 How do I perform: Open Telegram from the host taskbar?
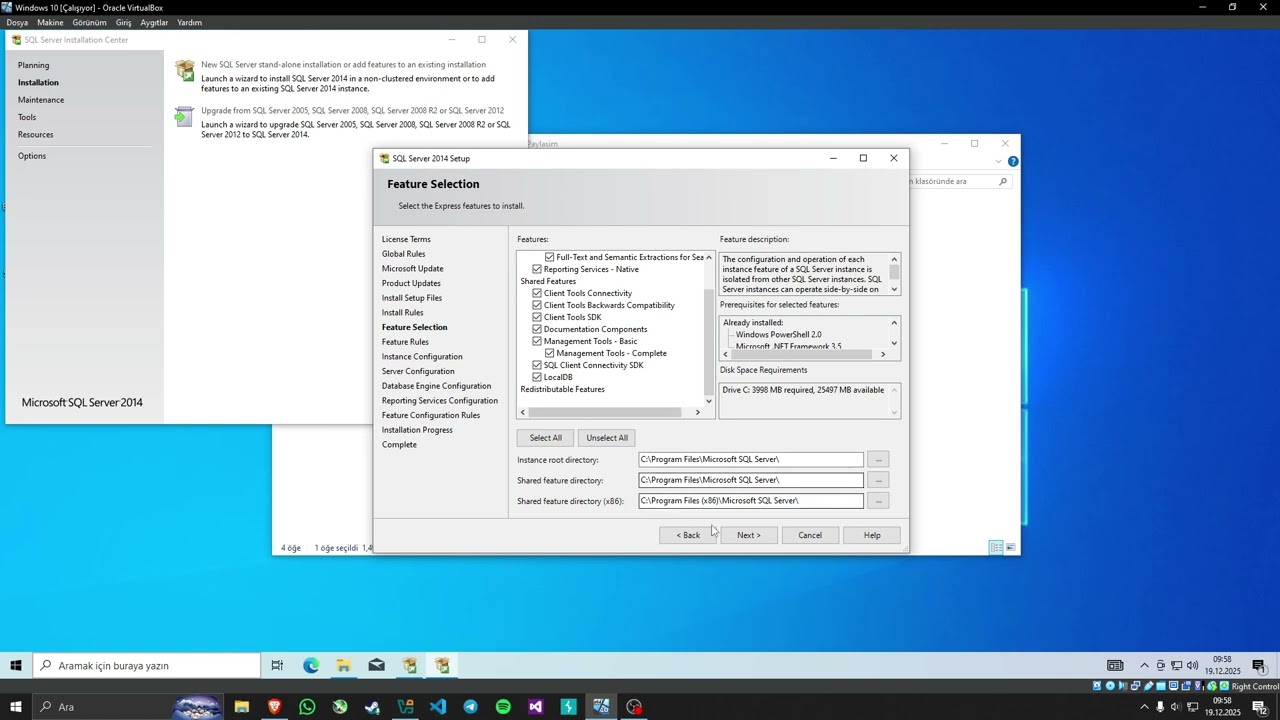click(x=470, y=707)
